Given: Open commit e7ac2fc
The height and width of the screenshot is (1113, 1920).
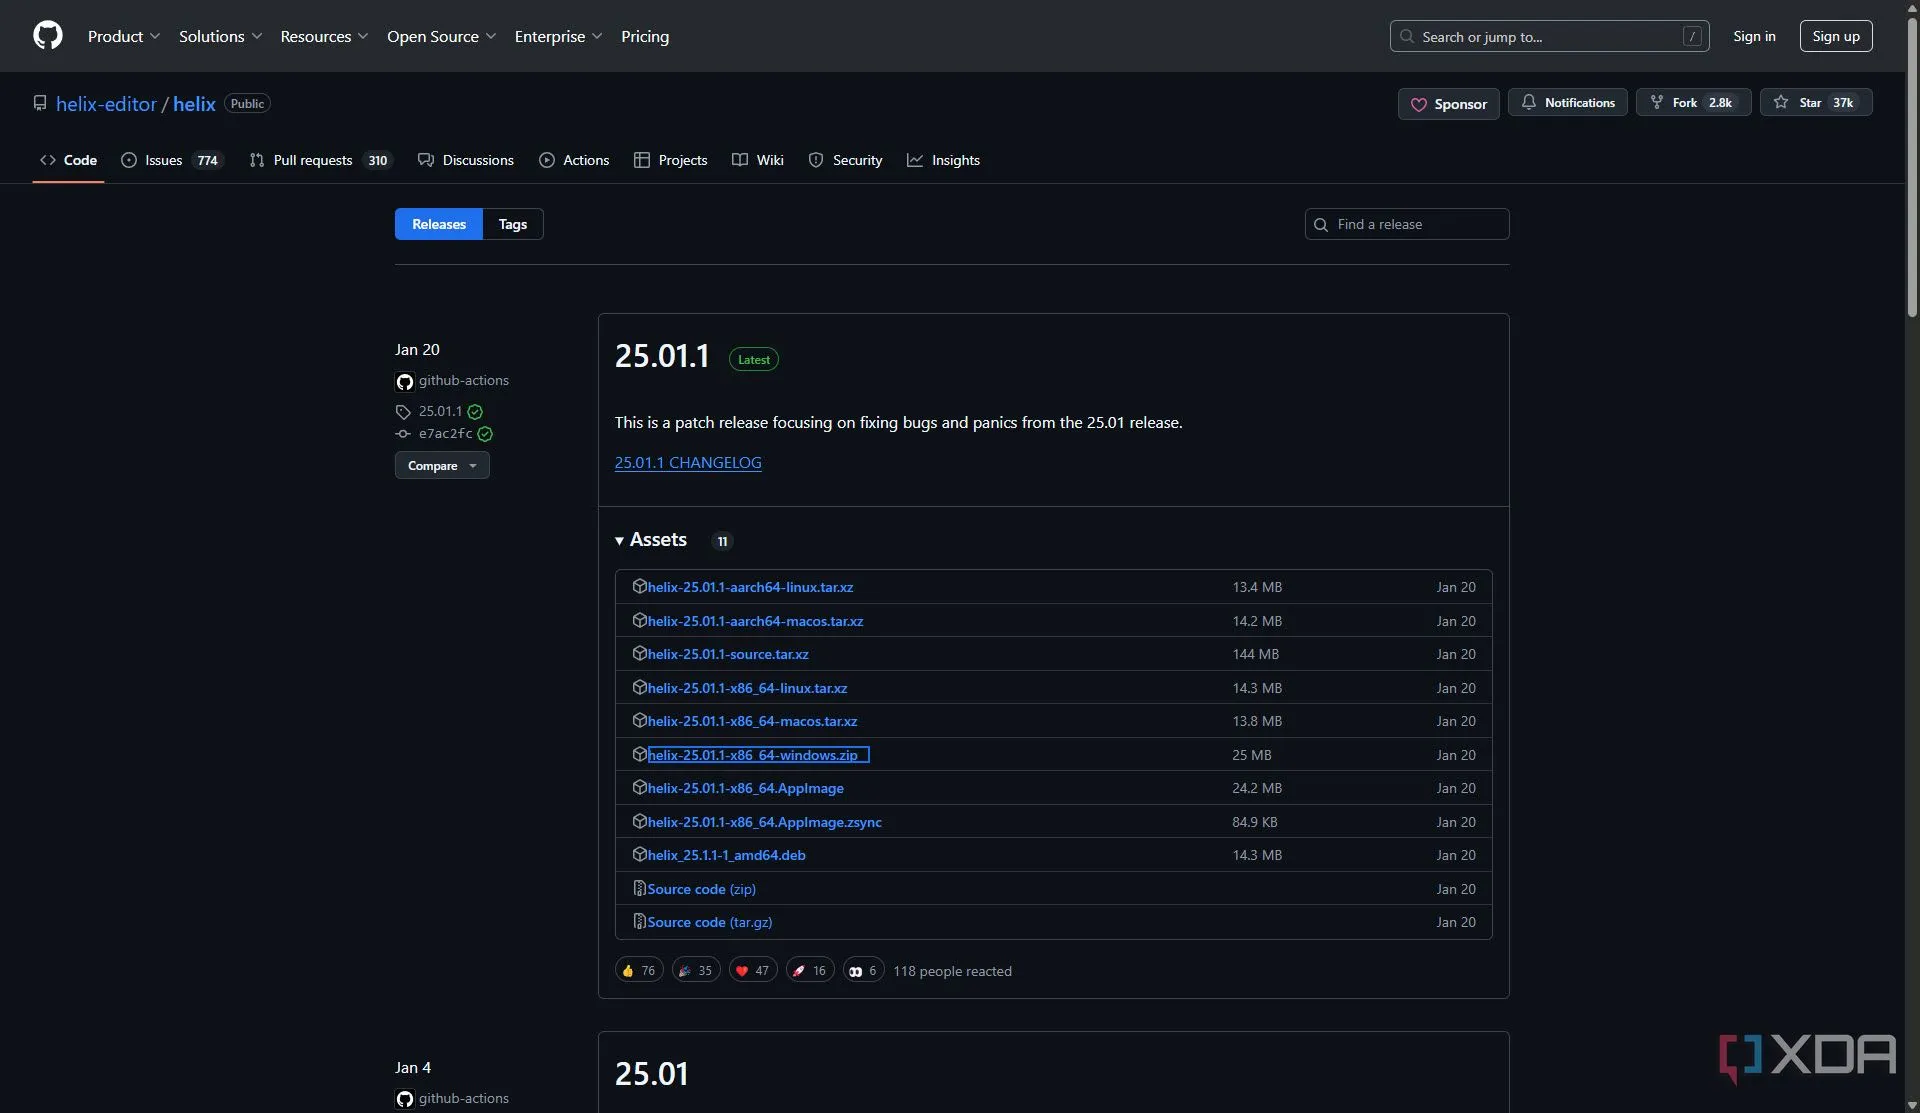Looking at the screenshot, I should click(445, 433).
